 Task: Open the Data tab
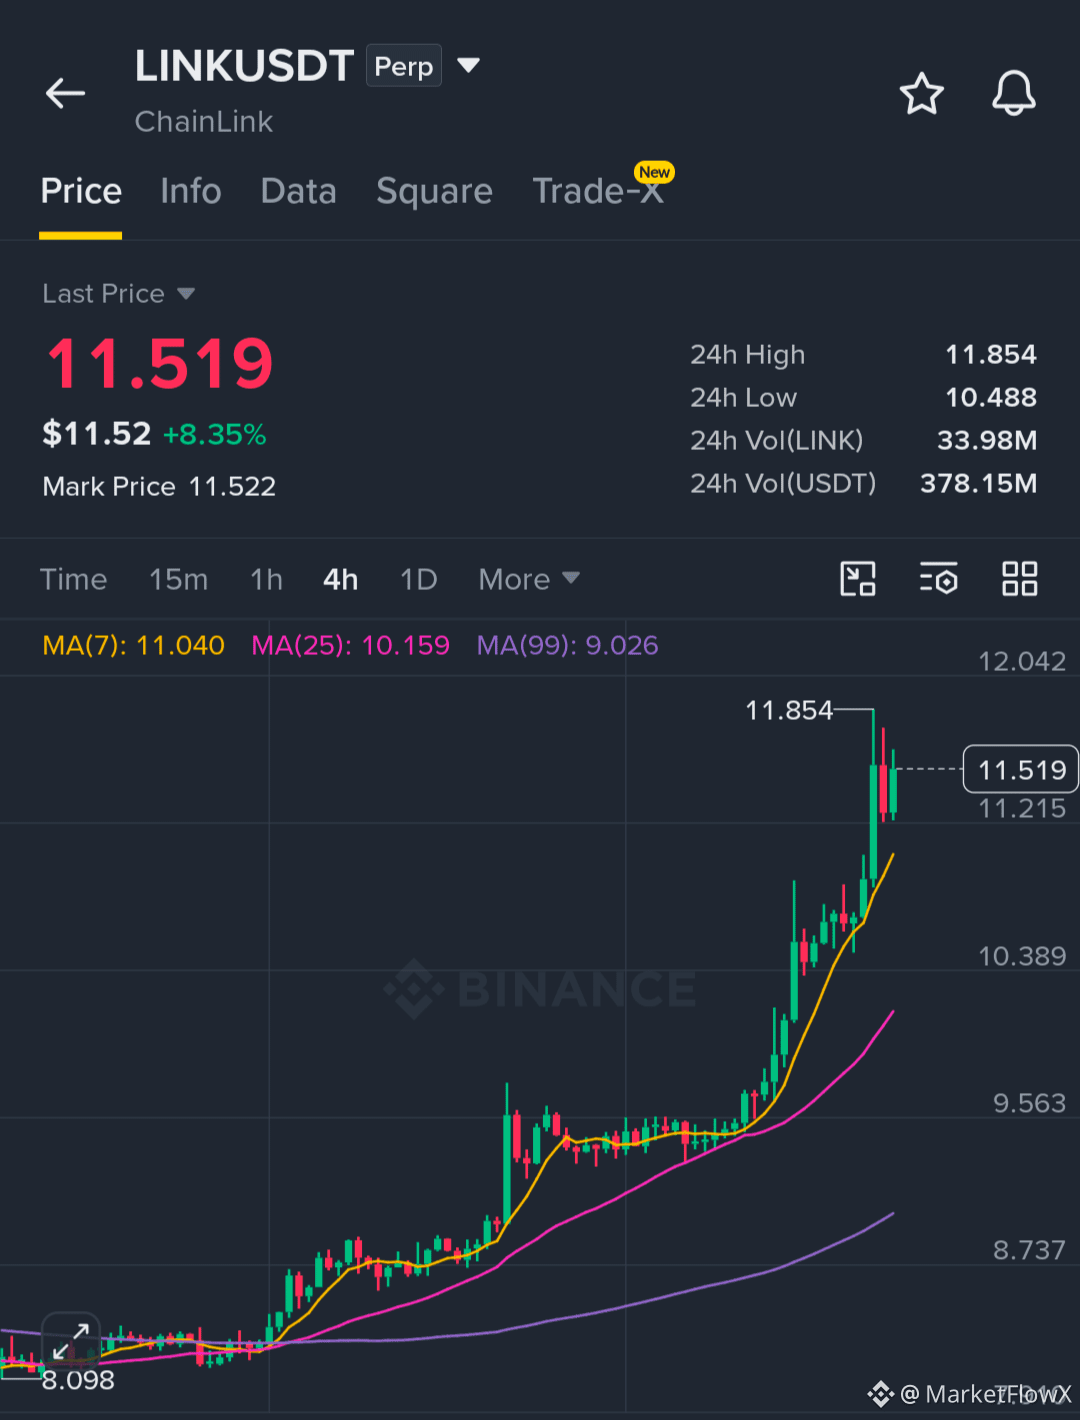click(x=298, y=191)
